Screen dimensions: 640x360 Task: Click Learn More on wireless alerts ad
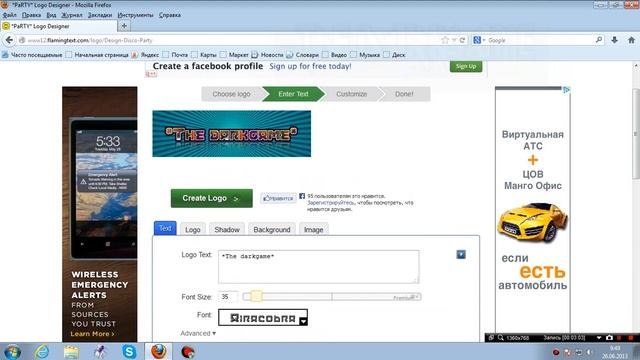click(x=92, y=334)
